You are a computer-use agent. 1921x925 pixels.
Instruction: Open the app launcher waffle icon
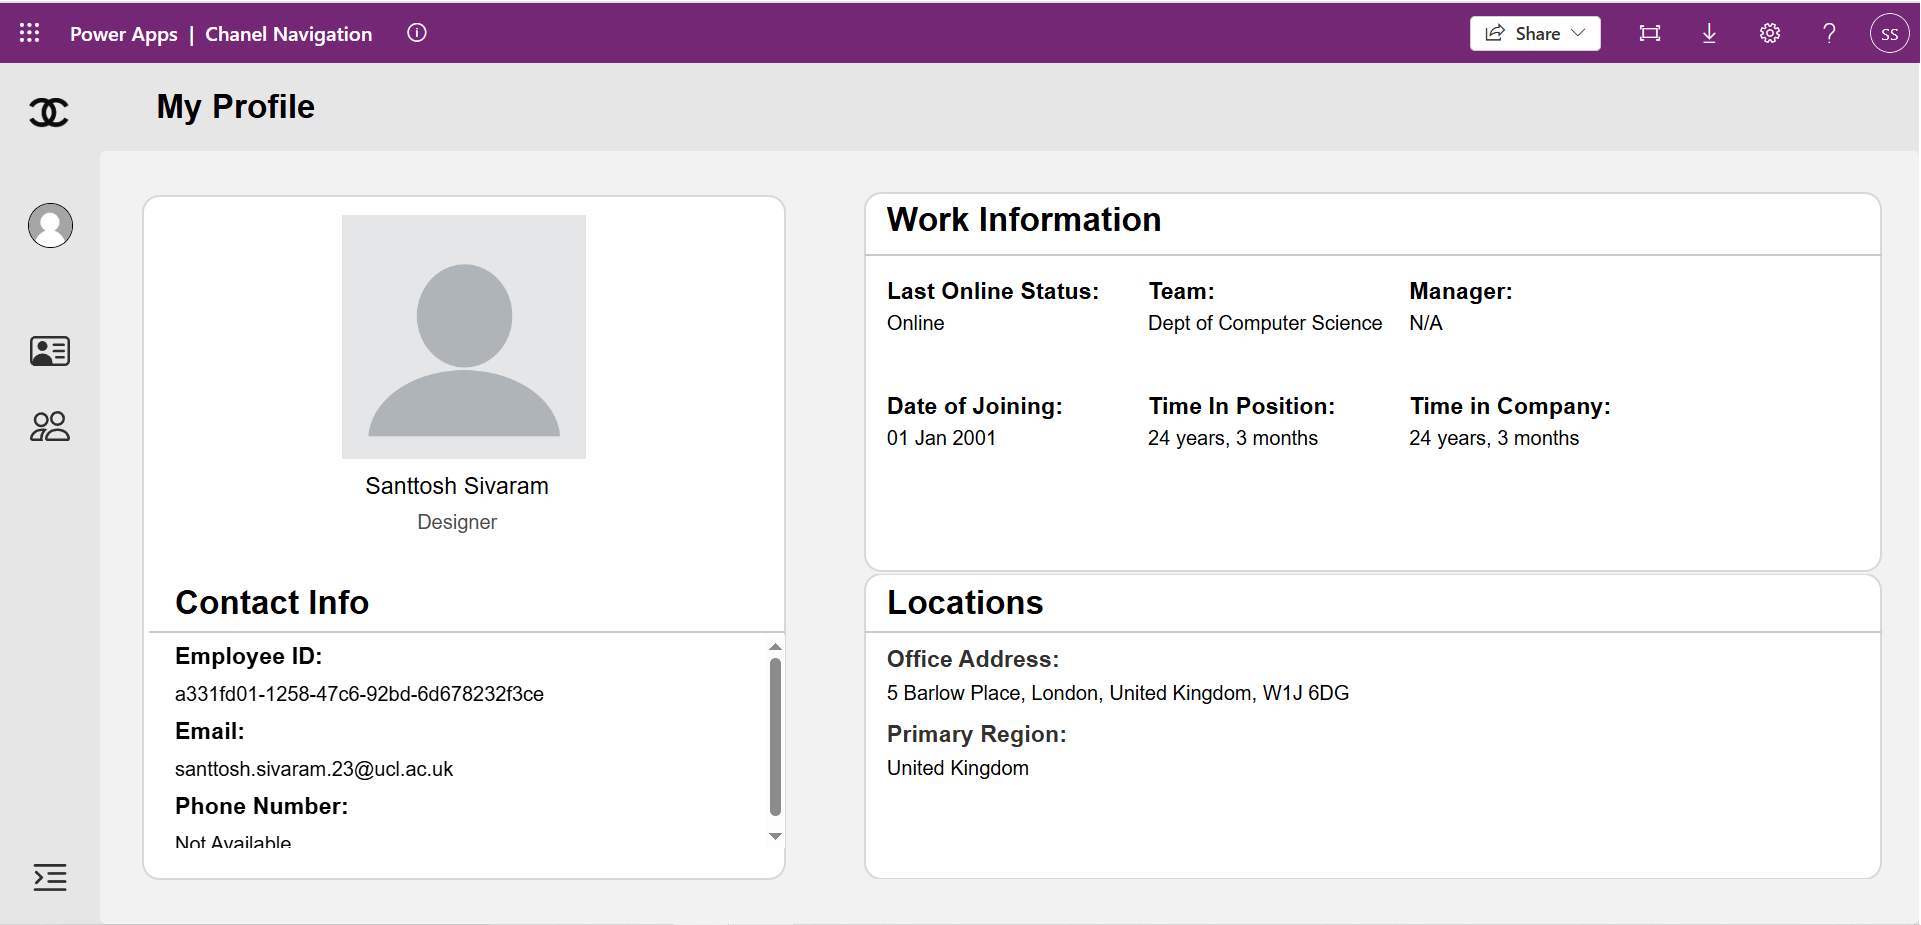coord(30,33)
